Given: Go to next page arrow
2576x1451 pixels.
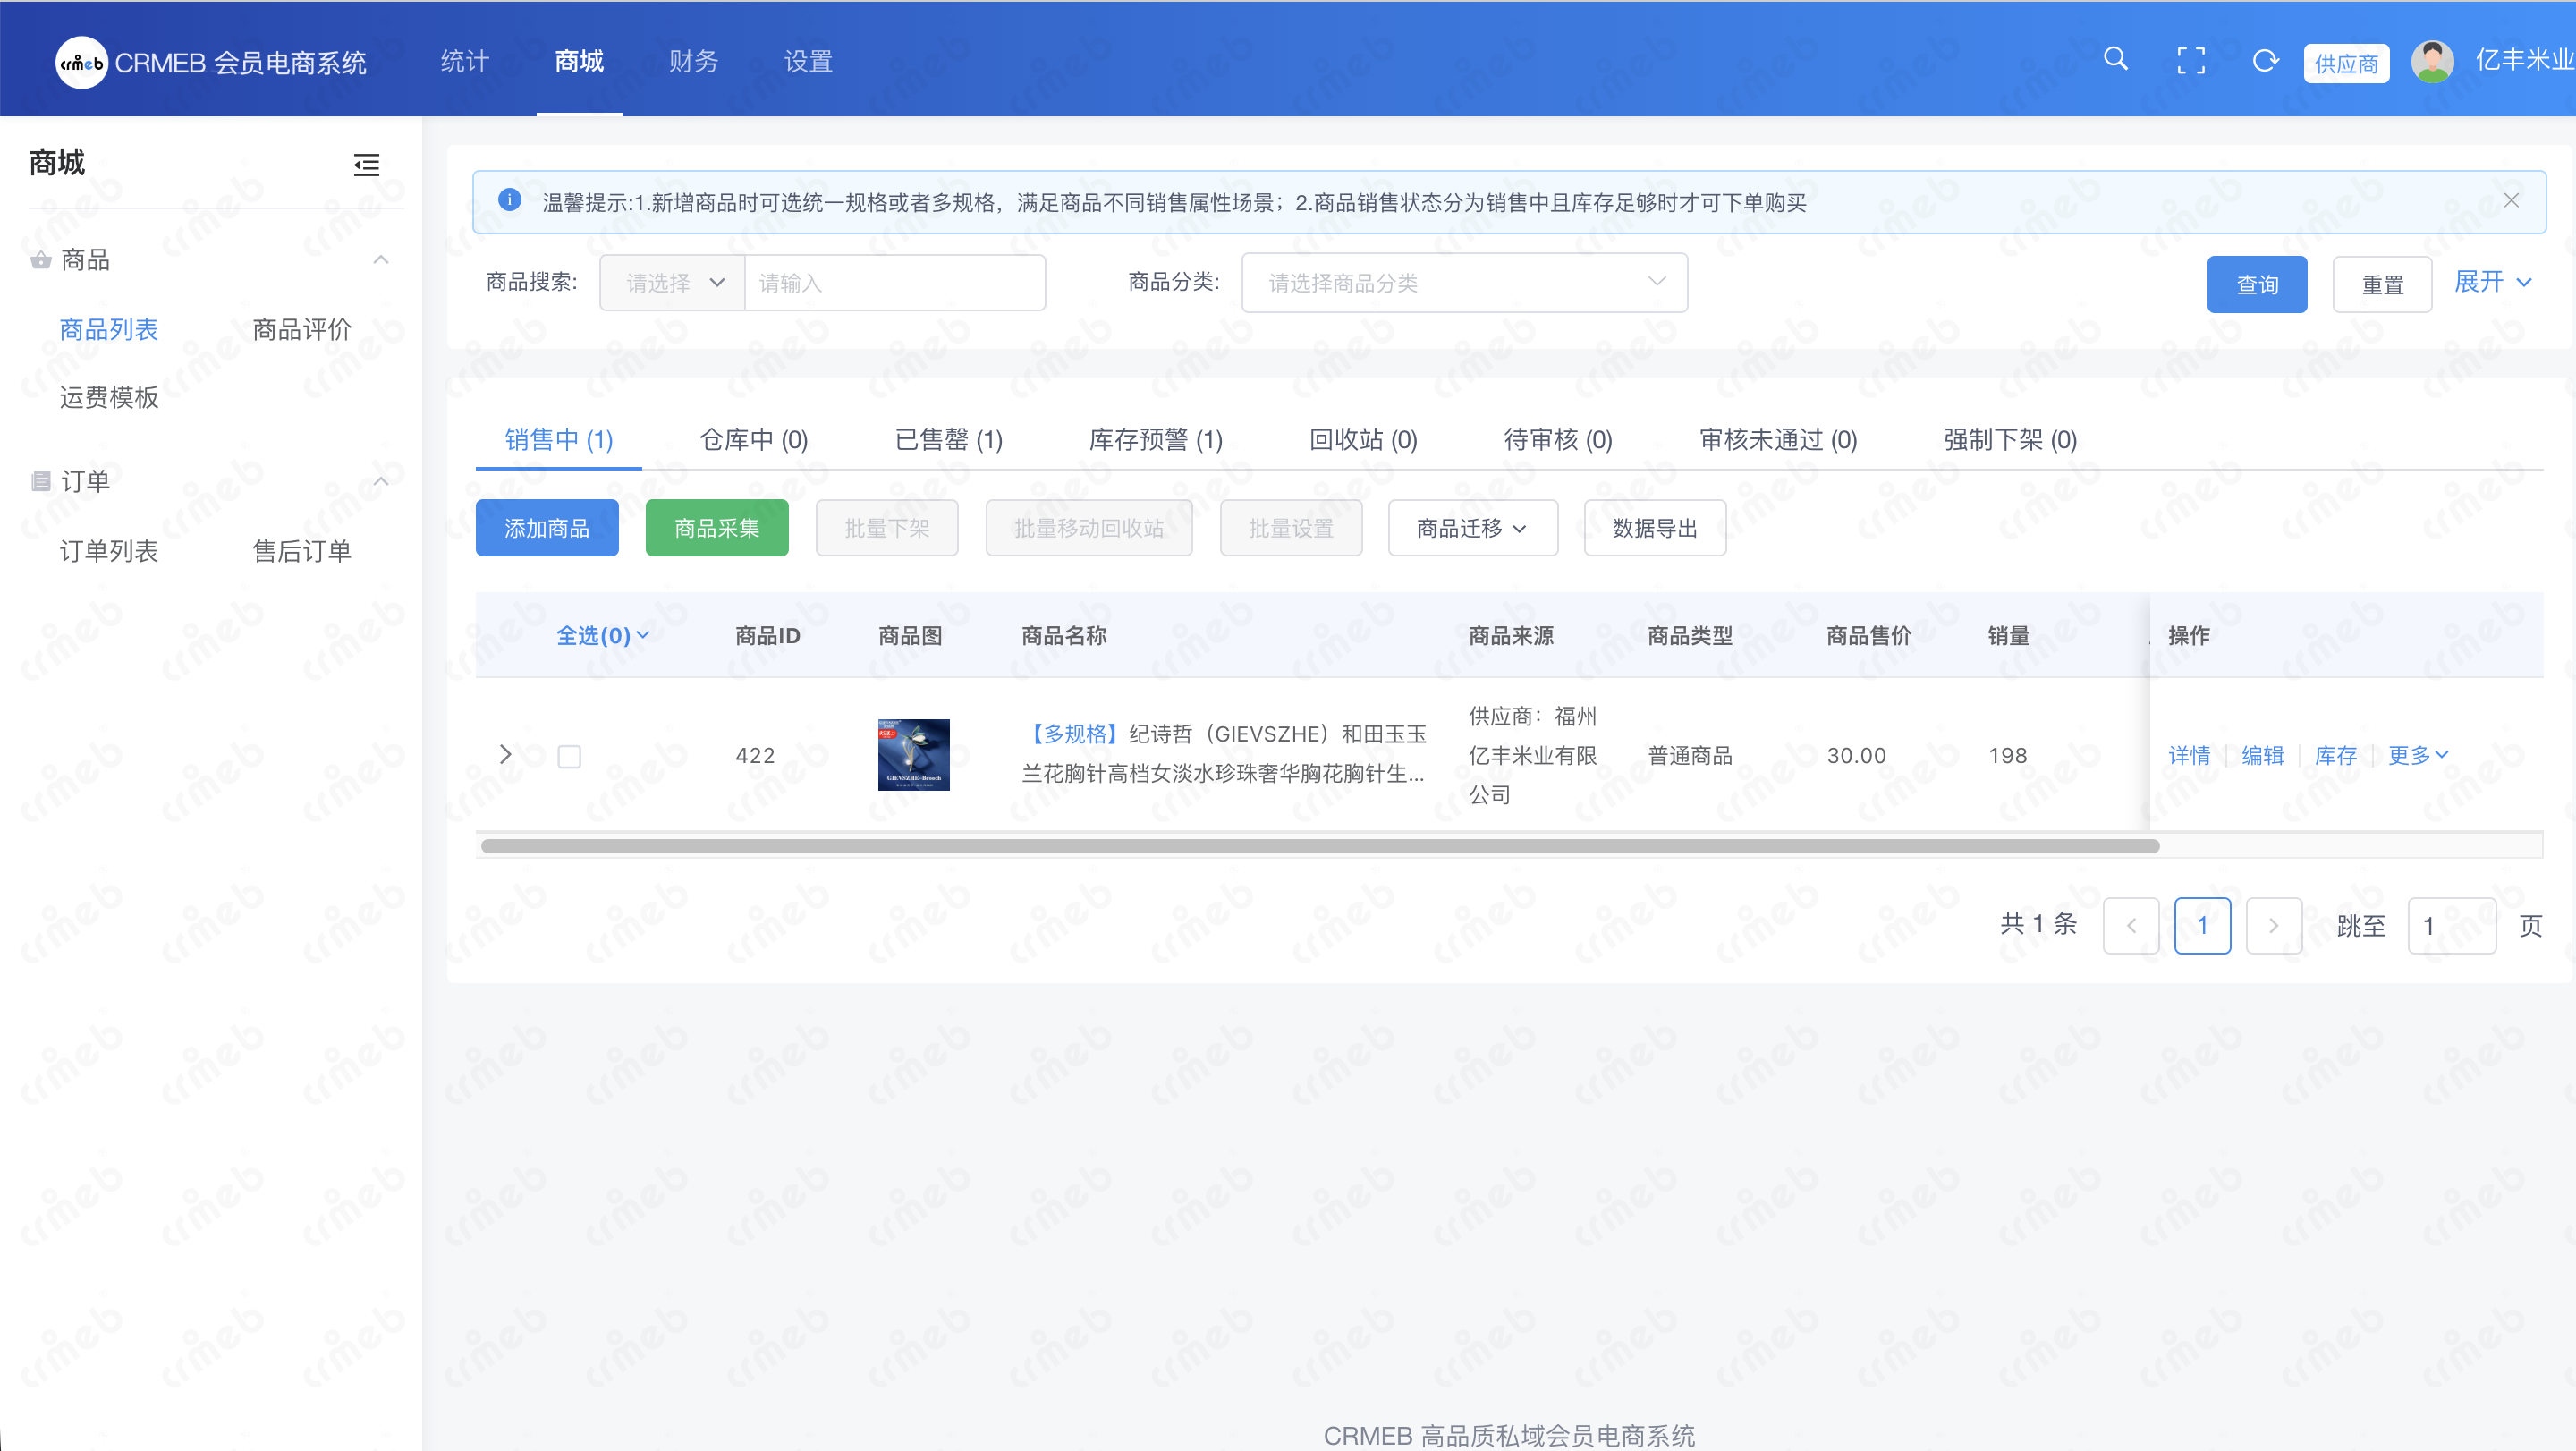Looking at the screenshot, I should [2273, 926].
